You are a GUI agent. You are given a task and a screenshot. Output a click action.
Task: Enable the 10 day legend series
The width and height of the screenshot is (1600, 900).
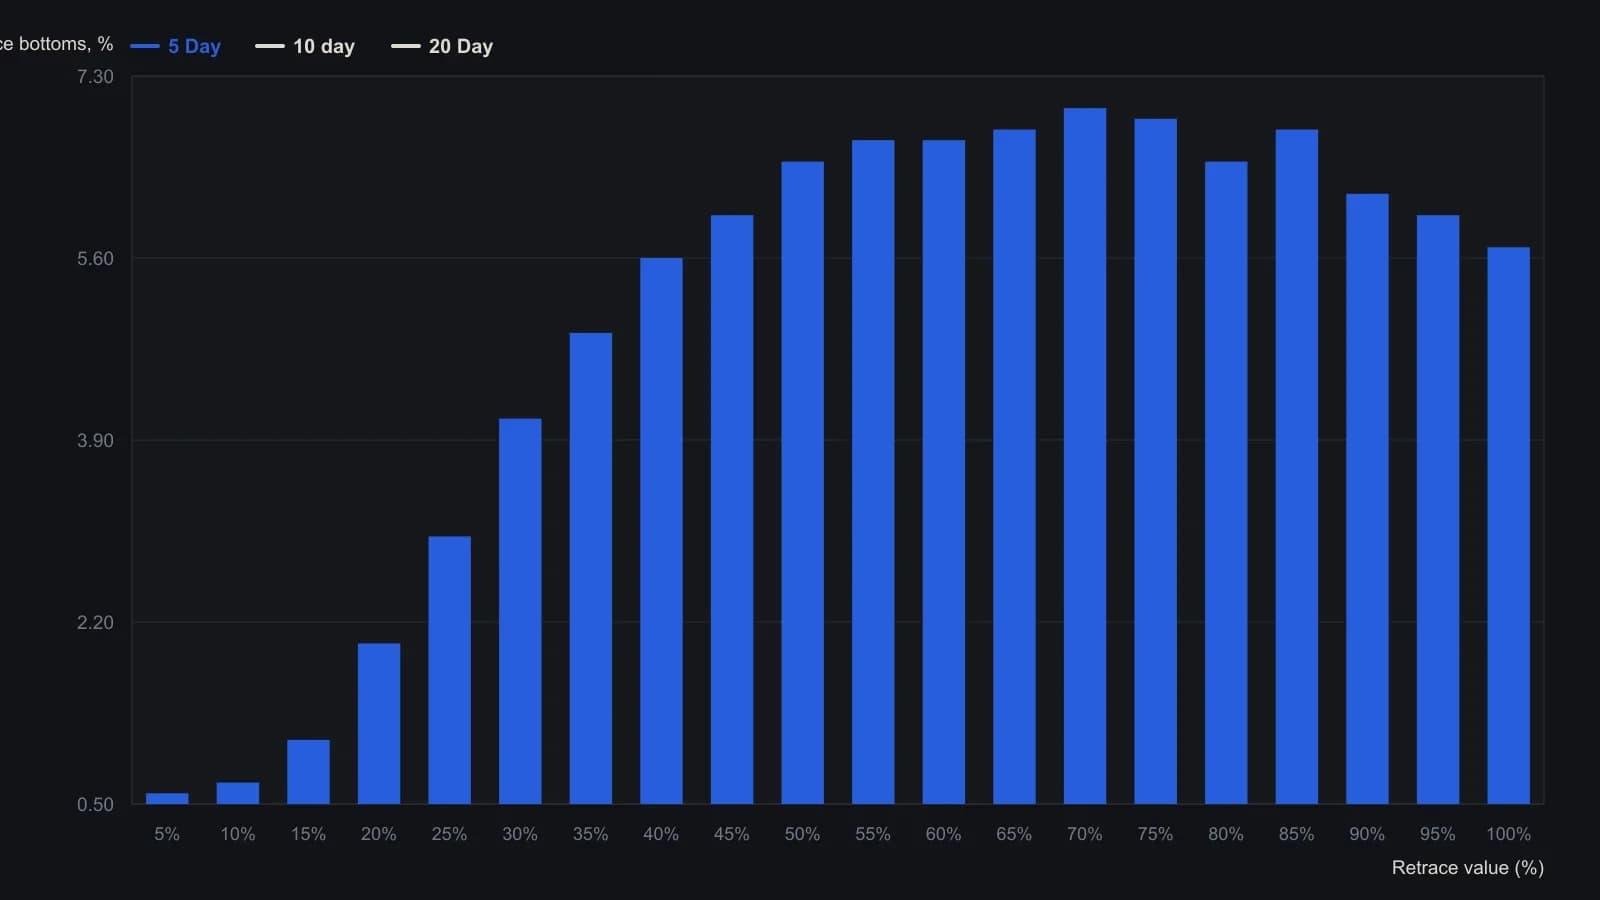tap(305, 46)
